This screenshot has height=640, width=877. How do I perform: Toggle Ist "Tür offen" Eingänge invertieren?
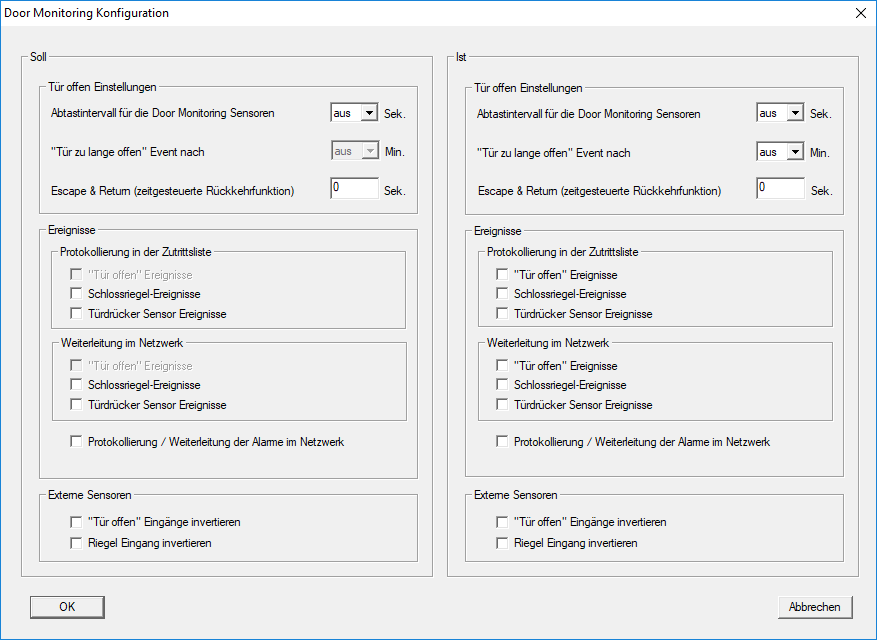(502, 522)
